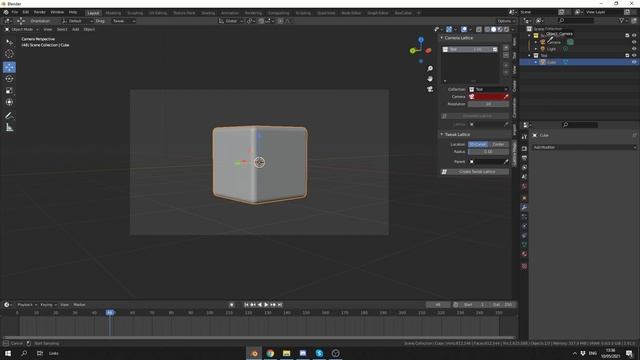
Task: Open the viewport Options dropdown
Action: pyautogui.click(x=506, y=21)
